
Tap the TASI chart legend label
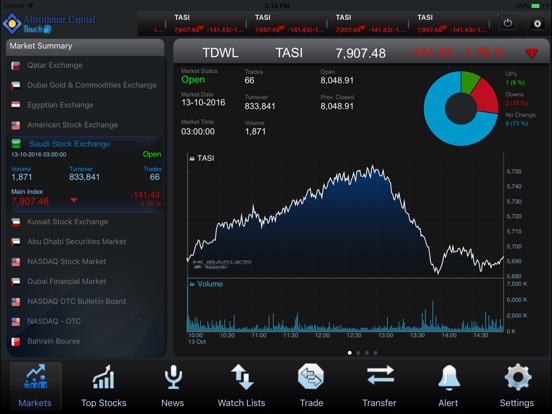point(202,158)
